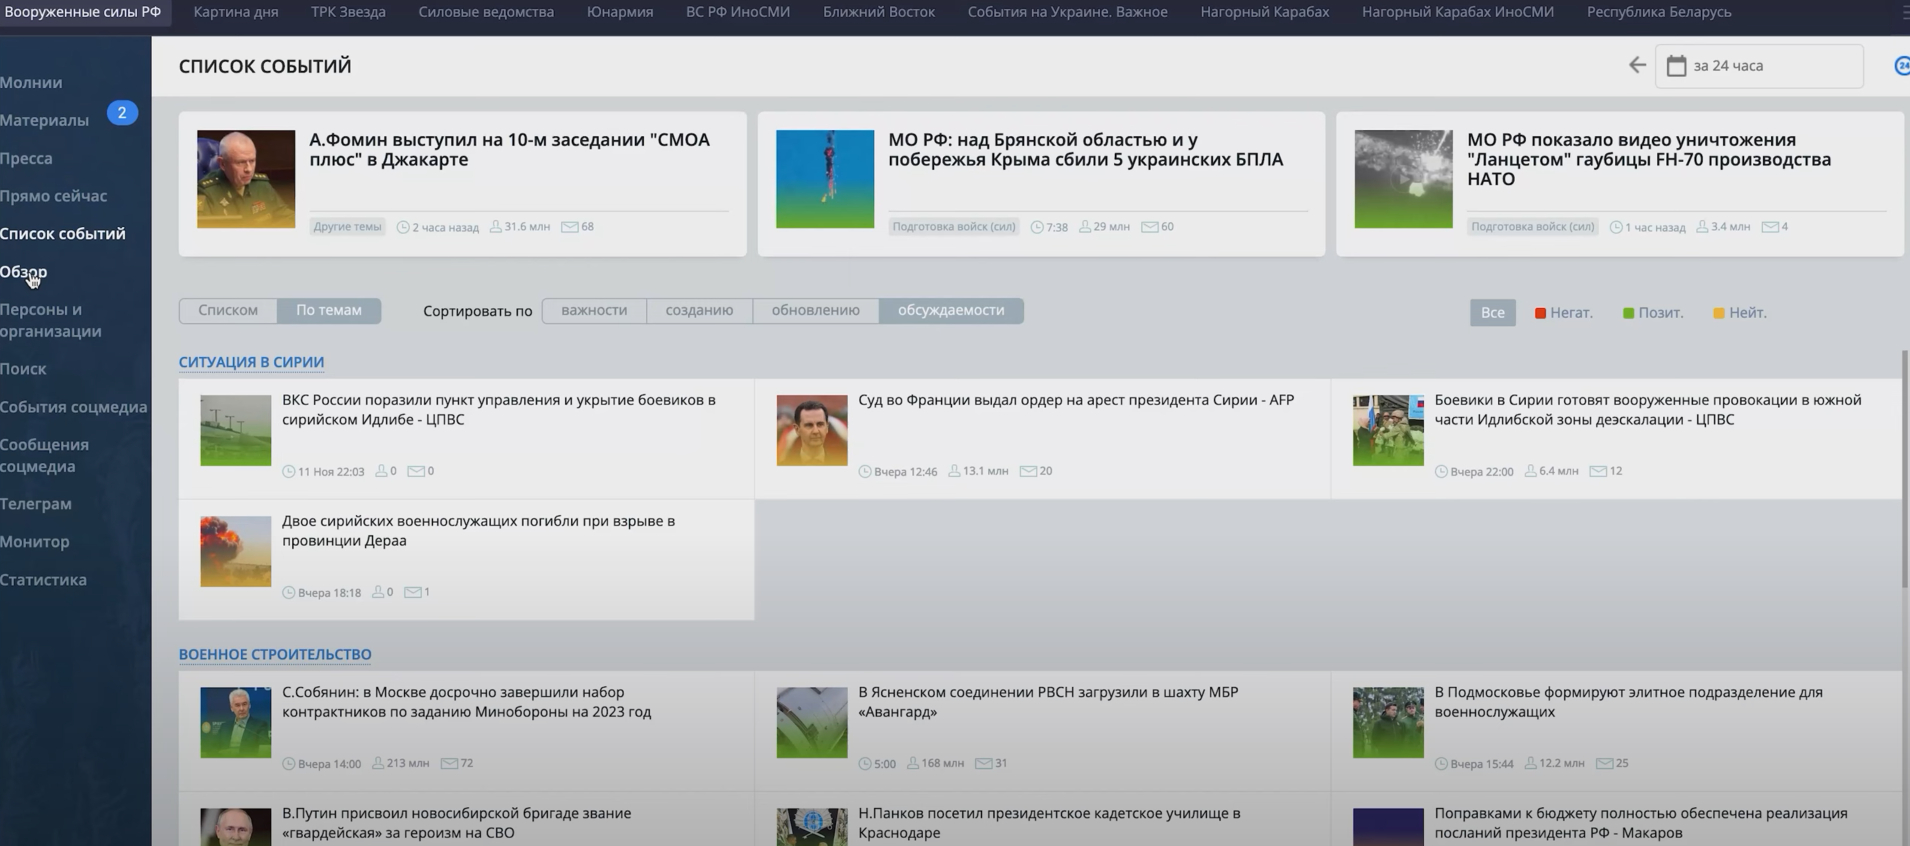This screenshot has height=846, width=1910.
Task: Click audience icon on Брянской областью БПЛА card
Action: coord(1084,227)
